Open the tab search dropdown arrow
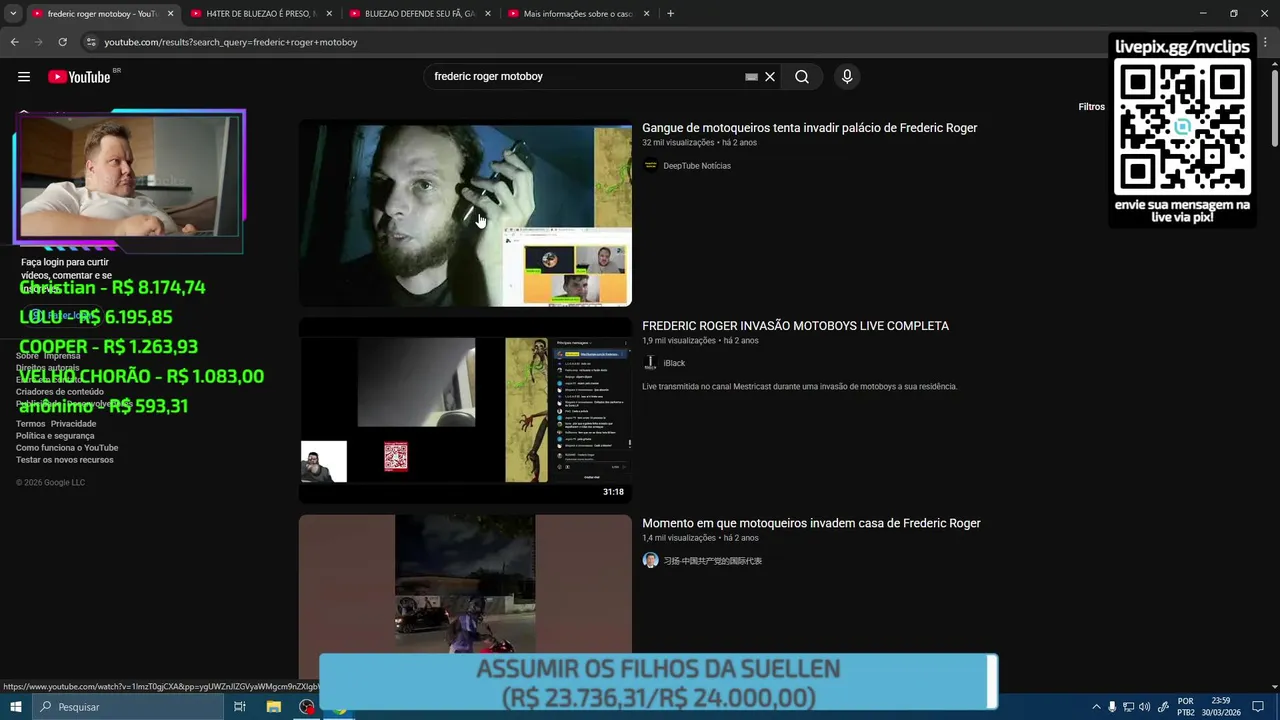 [x=13, y=14]
